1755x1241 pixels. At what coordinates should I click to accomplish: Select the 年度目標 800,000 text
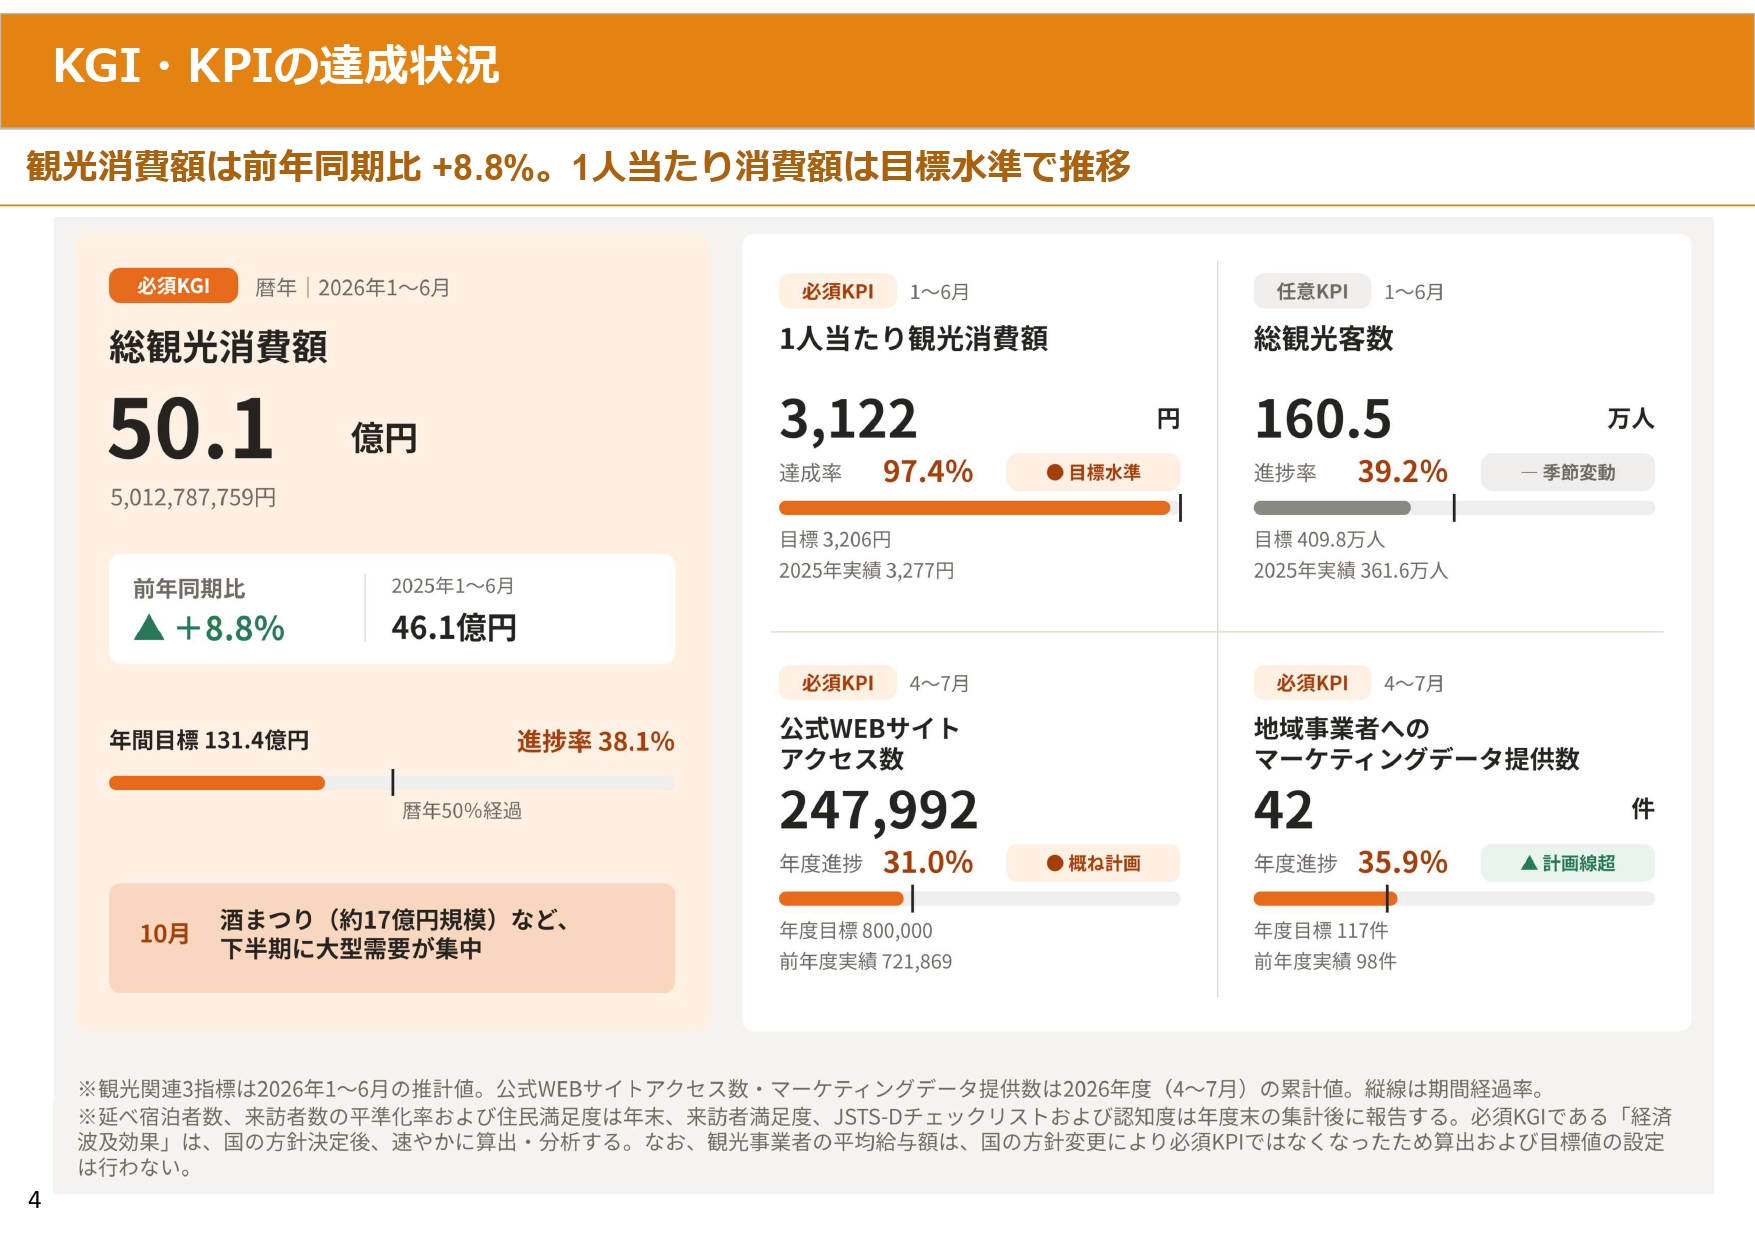tap(856, 930)
